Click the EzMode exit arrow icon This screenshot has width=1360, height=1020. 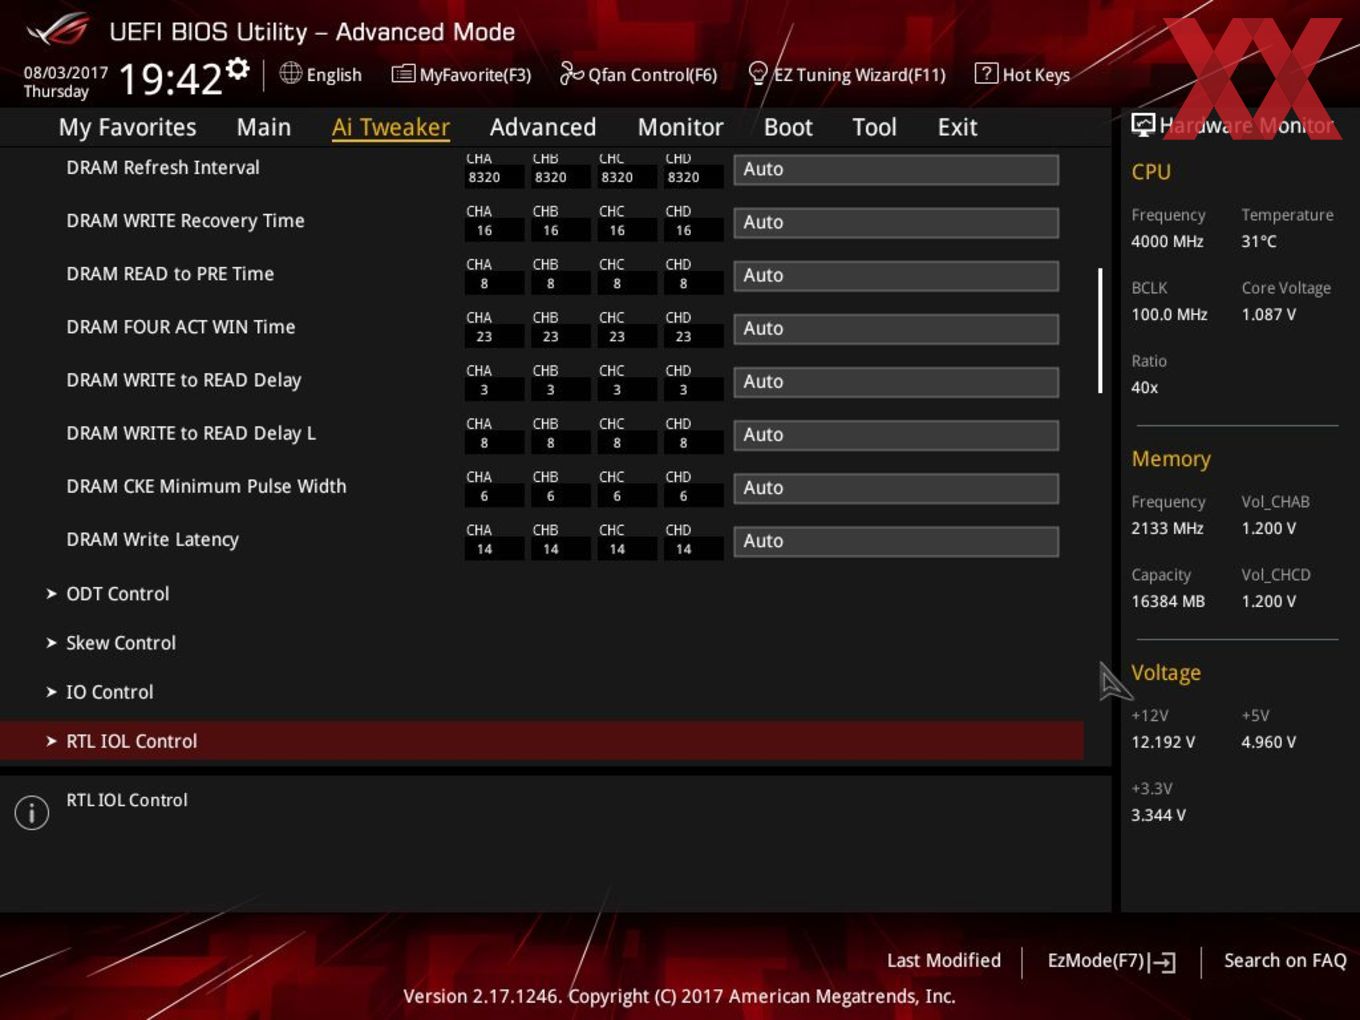(1163, 962)
